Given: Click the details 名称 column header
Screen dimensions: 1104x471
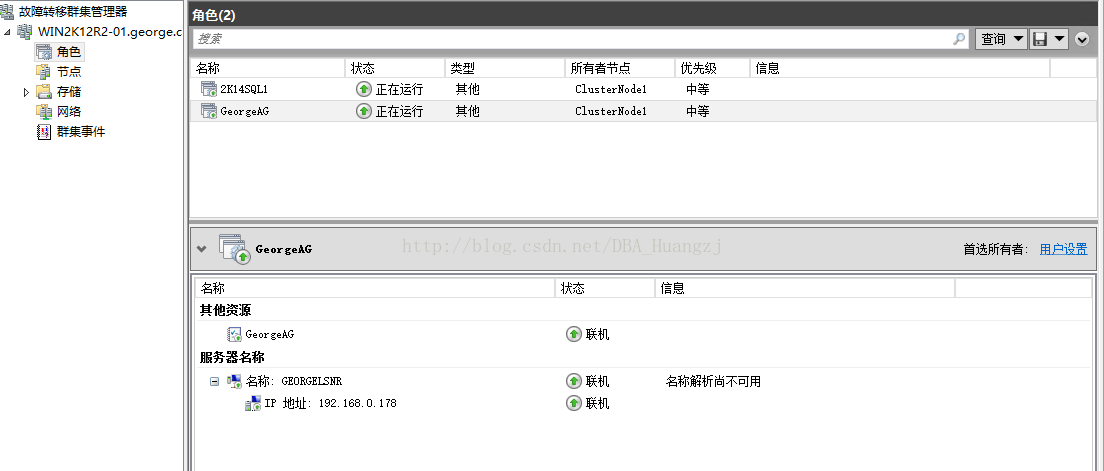Looking at the screenshot, I should coord(375,288).
